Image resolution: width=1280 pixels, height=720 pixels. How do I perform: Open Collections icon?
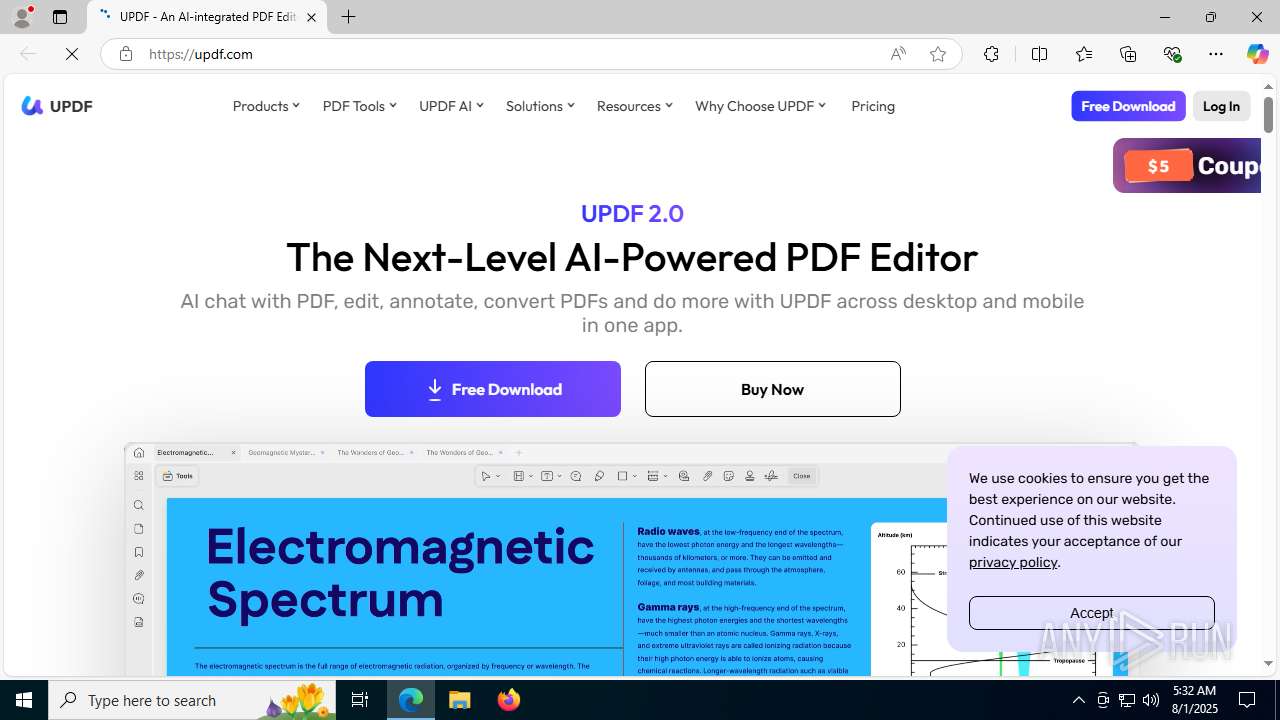coord(1128,54)
